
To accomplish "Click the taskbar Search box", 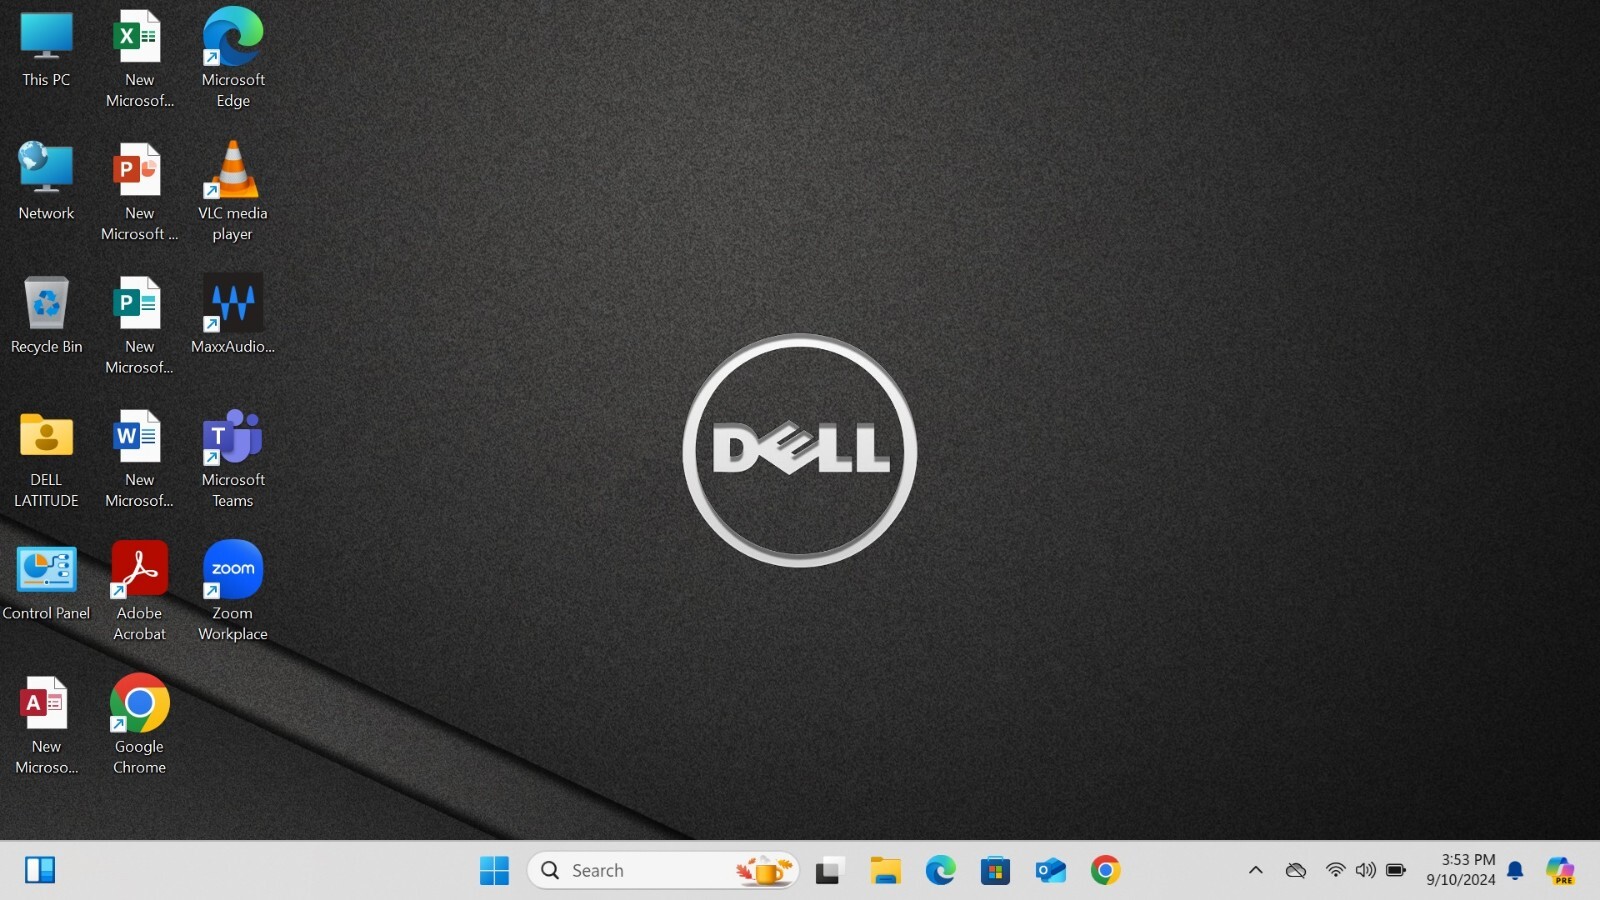I will pyautogui.click(x=663, y=870).
